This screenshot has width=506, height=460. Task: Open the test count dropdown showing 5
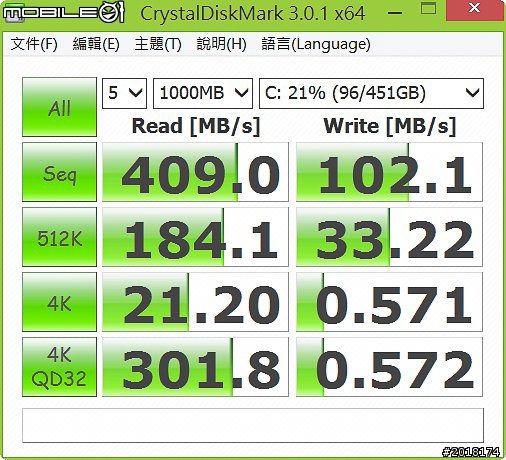(124, 93)
